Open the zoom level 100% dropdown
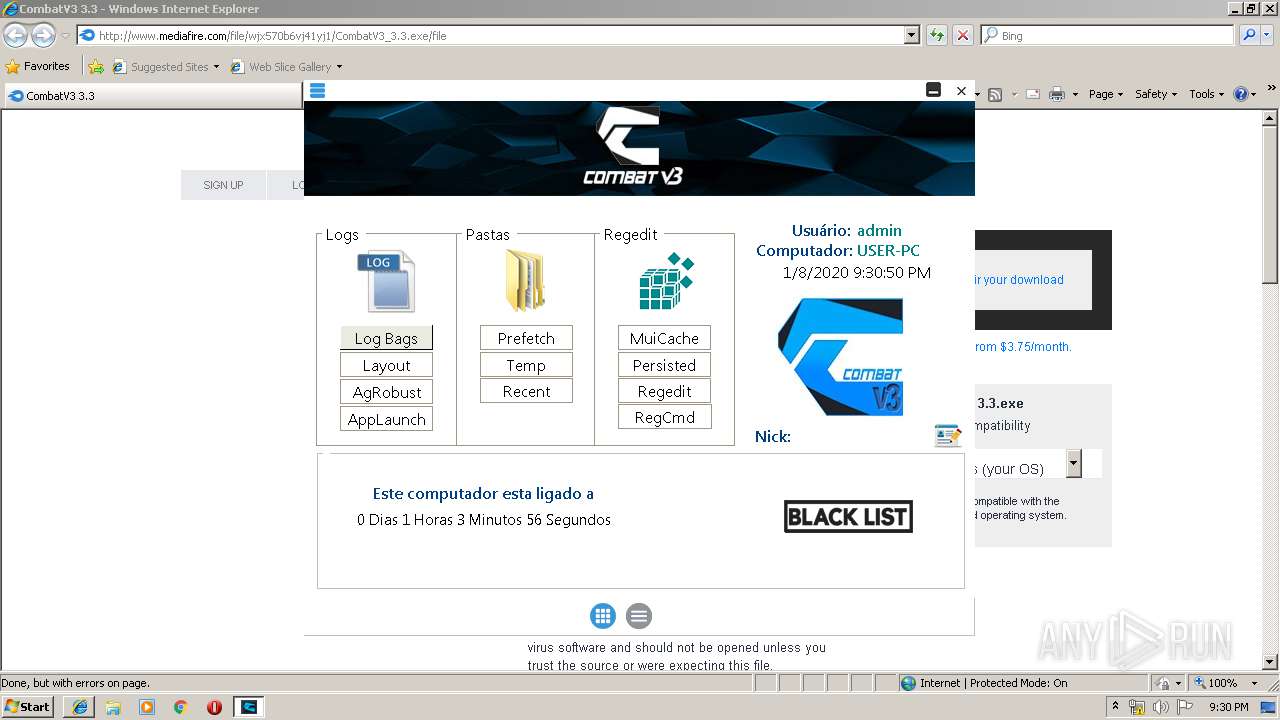Image resolution: width=1280 pixels, height=720 pixels. click(x=1254, y=683)
